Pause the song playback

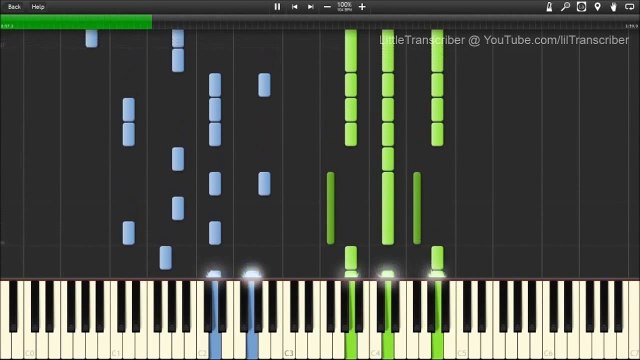click(277, 7)
